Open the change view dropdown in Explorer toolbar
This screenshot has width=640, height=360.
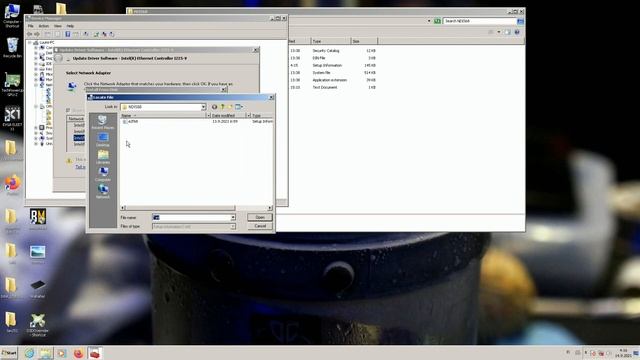(x=499, y=32)
